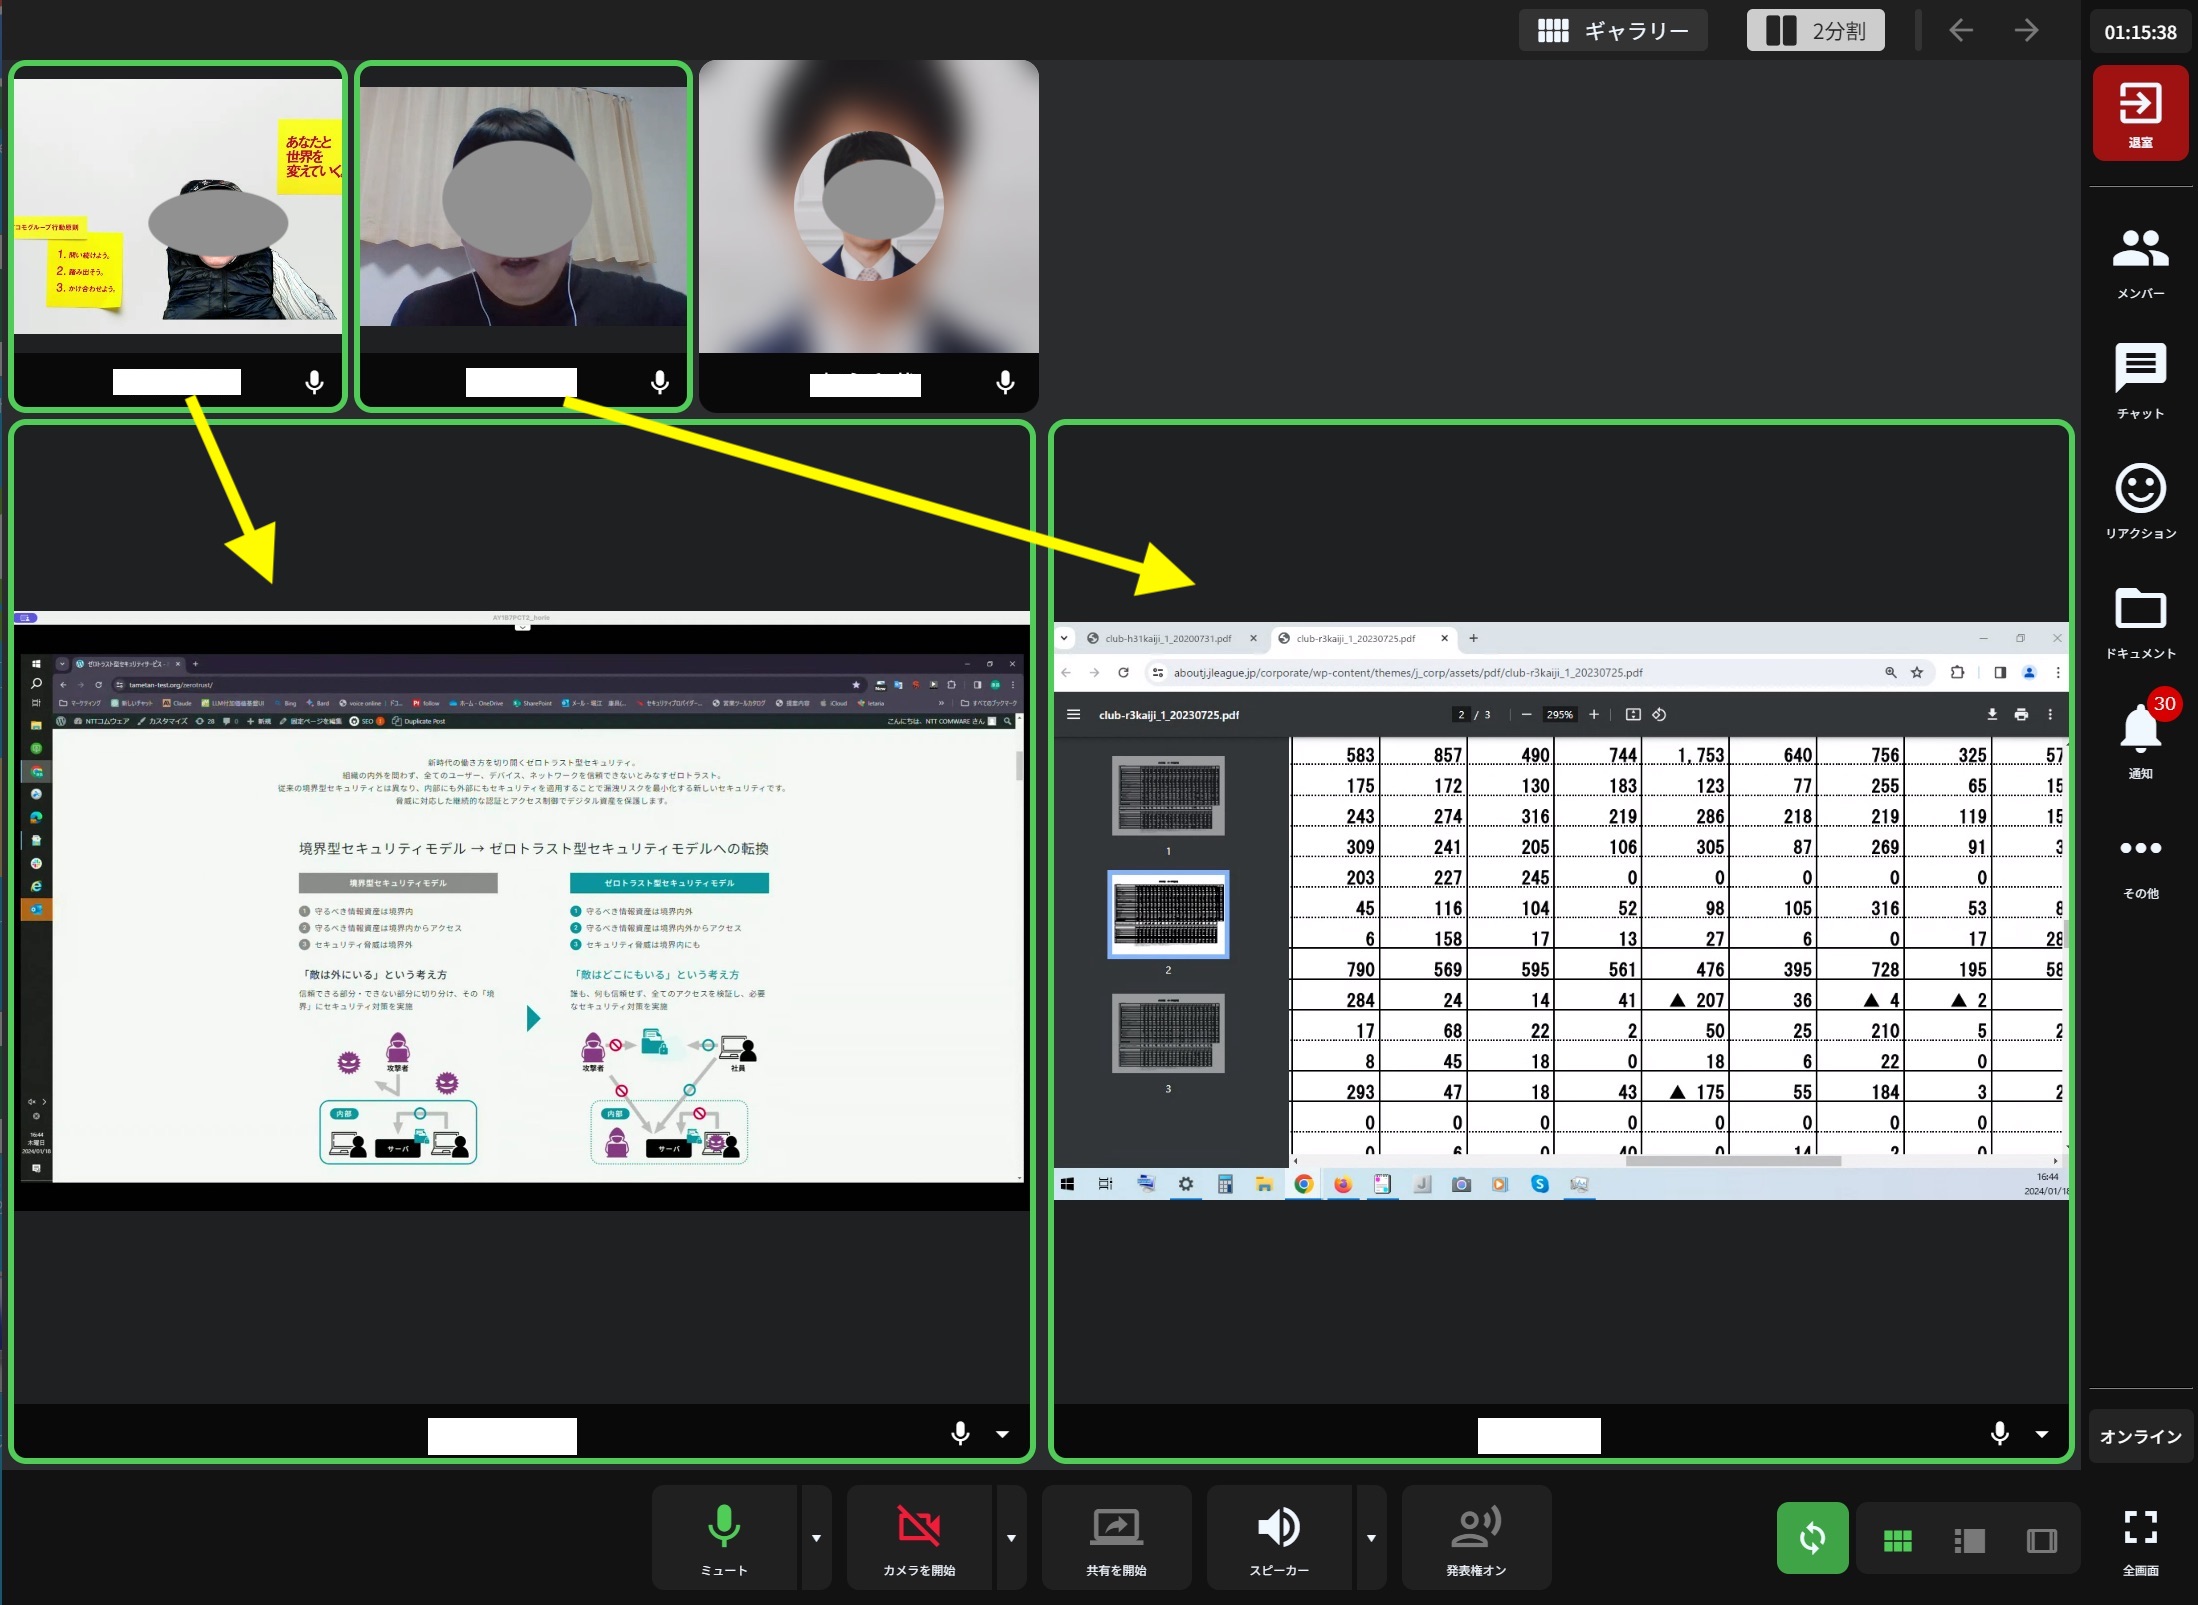
Task: Expand options arrow on left shared screen
Action: pyautogui.click(x=1002, y=1434)
